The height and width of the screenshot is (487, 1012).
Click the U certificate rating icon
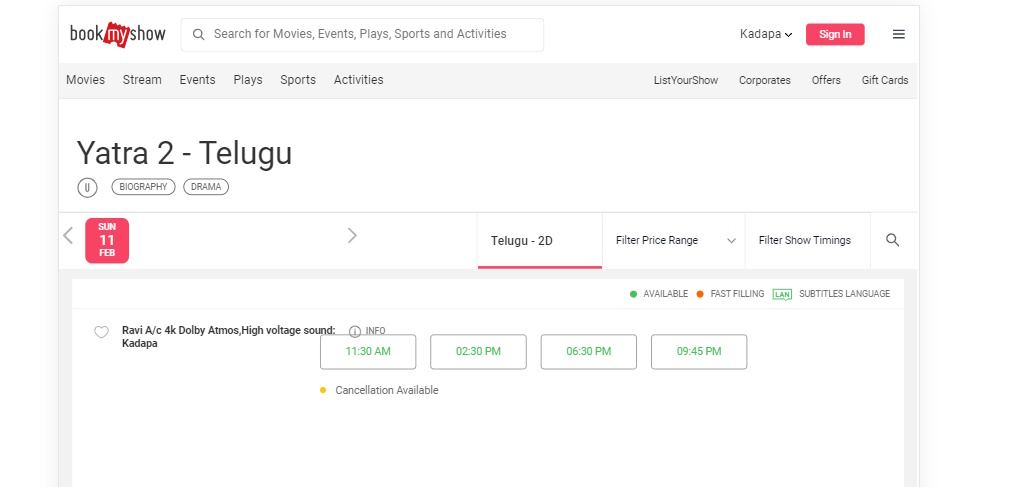pyautogui.click(x=87, y=187)
